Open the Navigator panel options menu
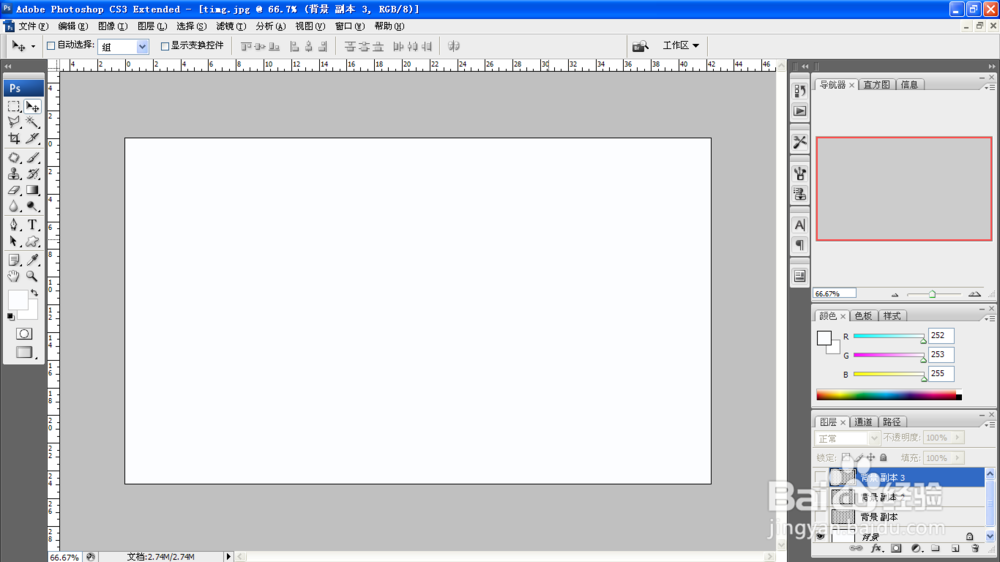 point(989,87)
